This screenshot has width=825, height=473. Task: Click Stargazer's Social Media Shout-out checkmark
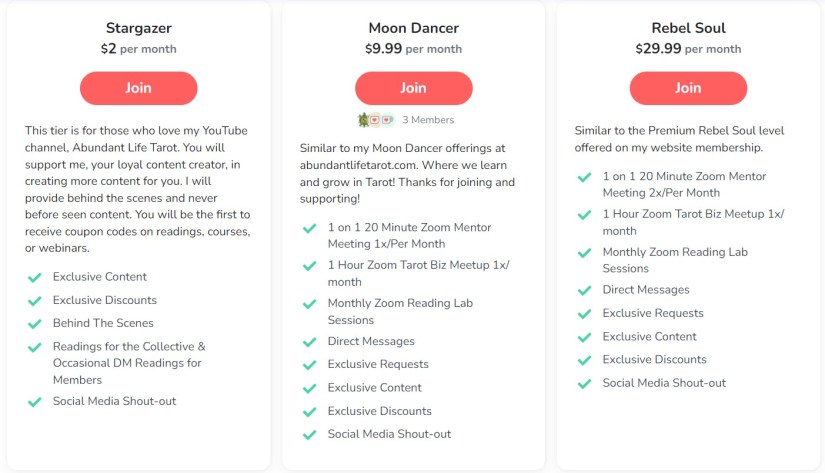(35, 402)
